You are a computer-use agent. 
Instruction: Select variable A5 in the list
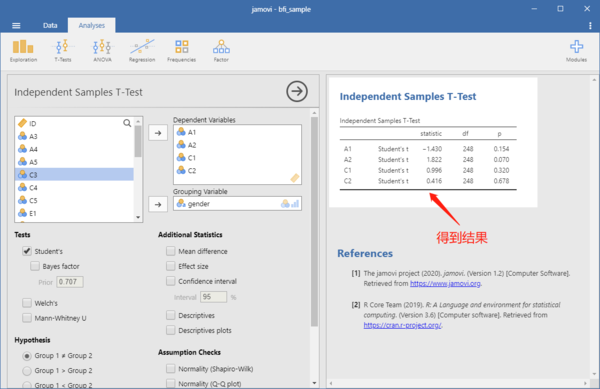pyautogui.click(x=74, y=162)
